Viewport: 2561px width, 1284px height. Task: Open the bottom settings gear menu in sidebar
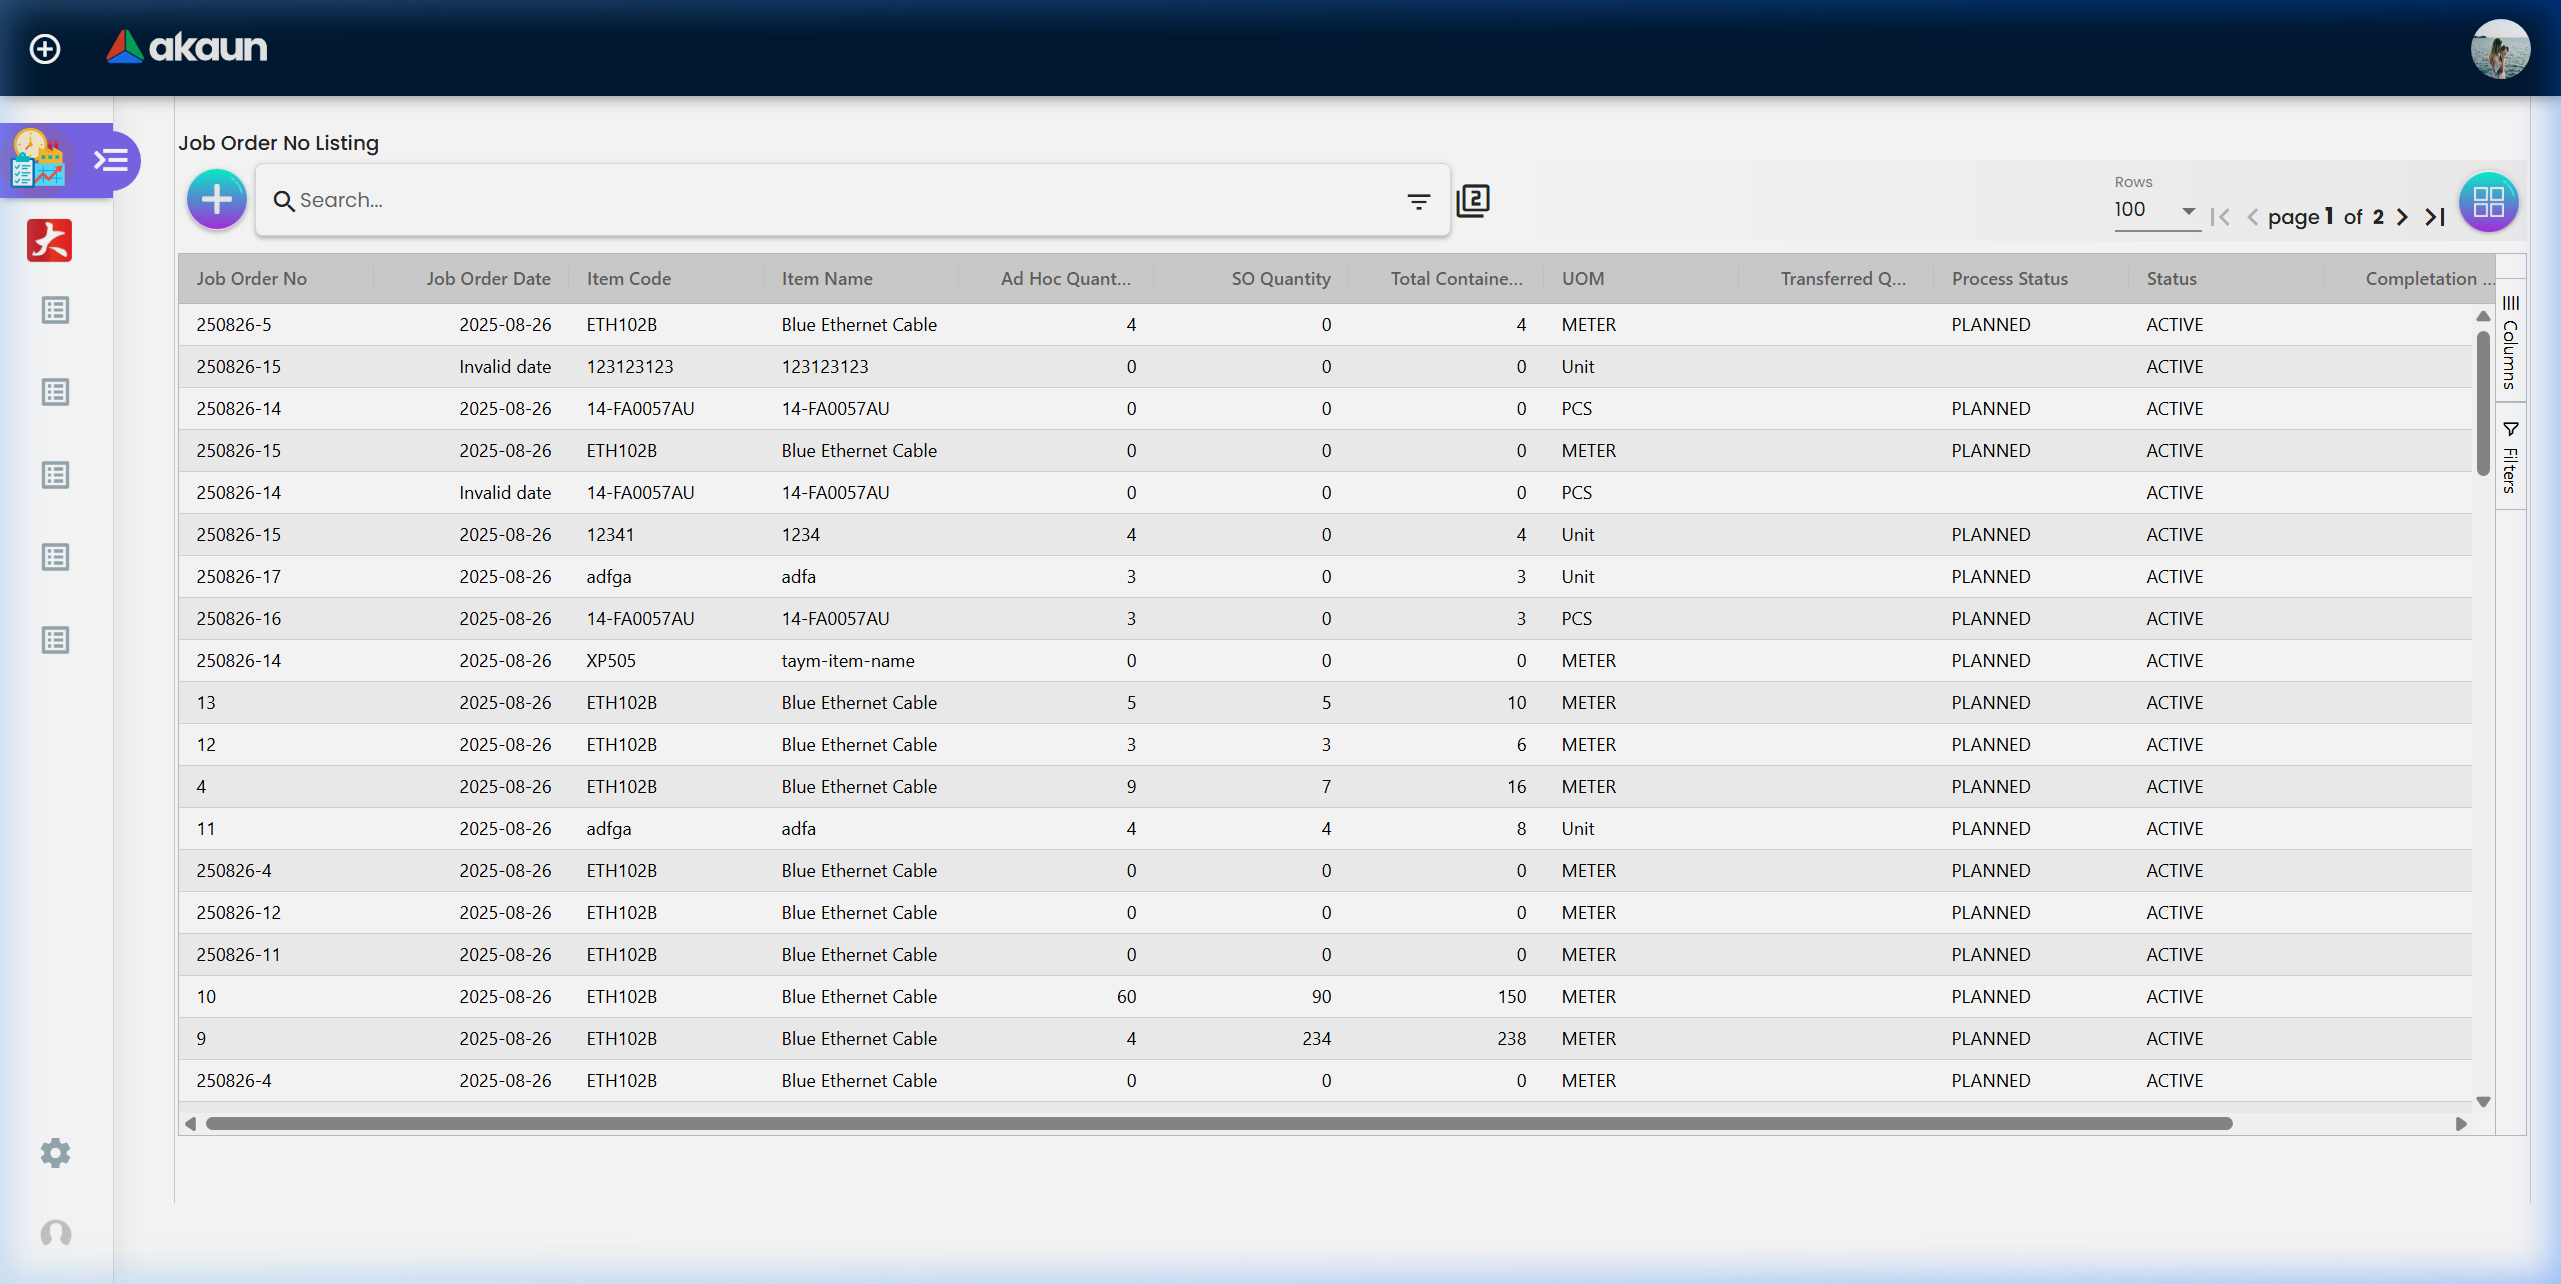55,1153
